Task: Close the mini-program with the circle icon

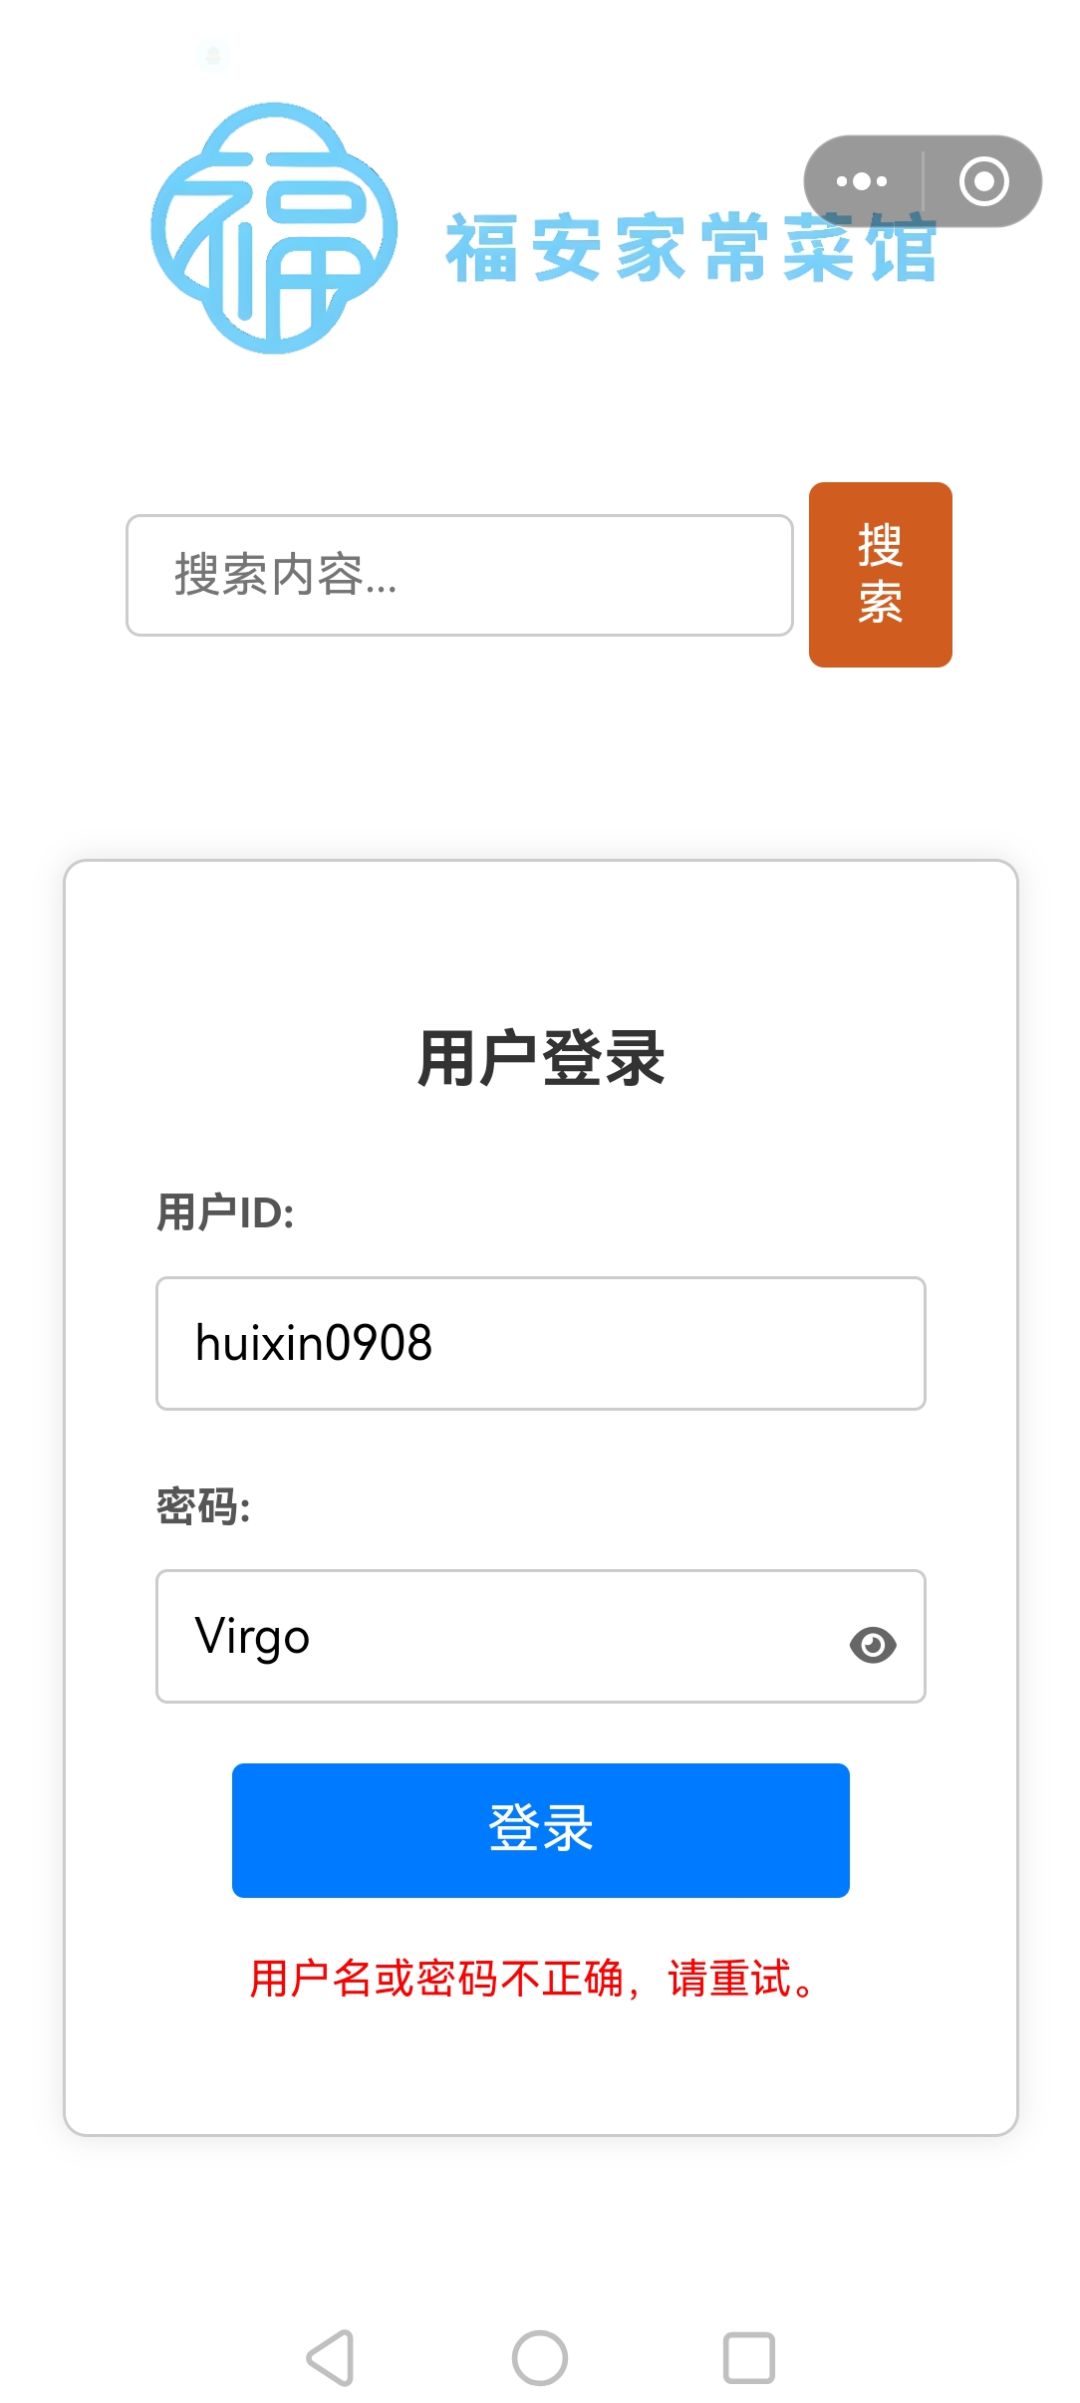Action: 984,181
